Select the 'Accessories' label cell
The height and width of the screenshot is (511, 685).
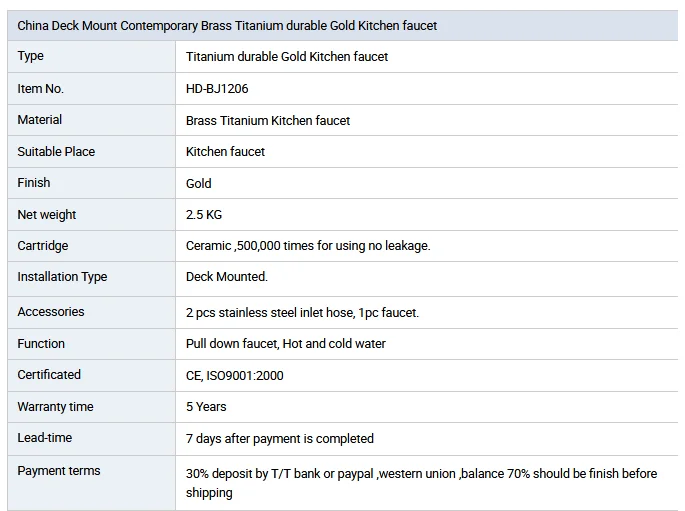pyautogui.click(x=51, y=312)
